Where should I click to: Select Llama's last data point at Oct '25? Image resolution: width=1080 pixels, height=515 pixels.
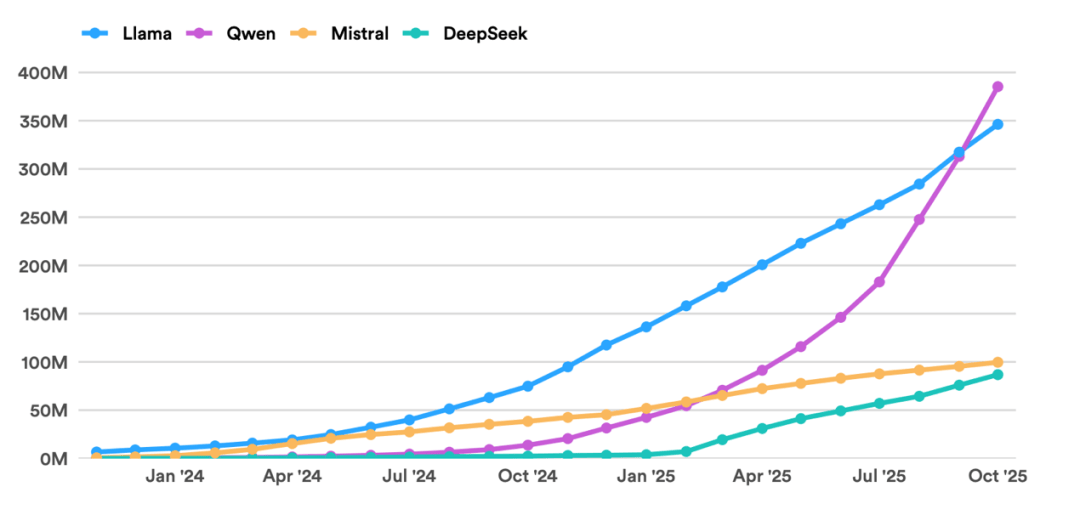997,124
